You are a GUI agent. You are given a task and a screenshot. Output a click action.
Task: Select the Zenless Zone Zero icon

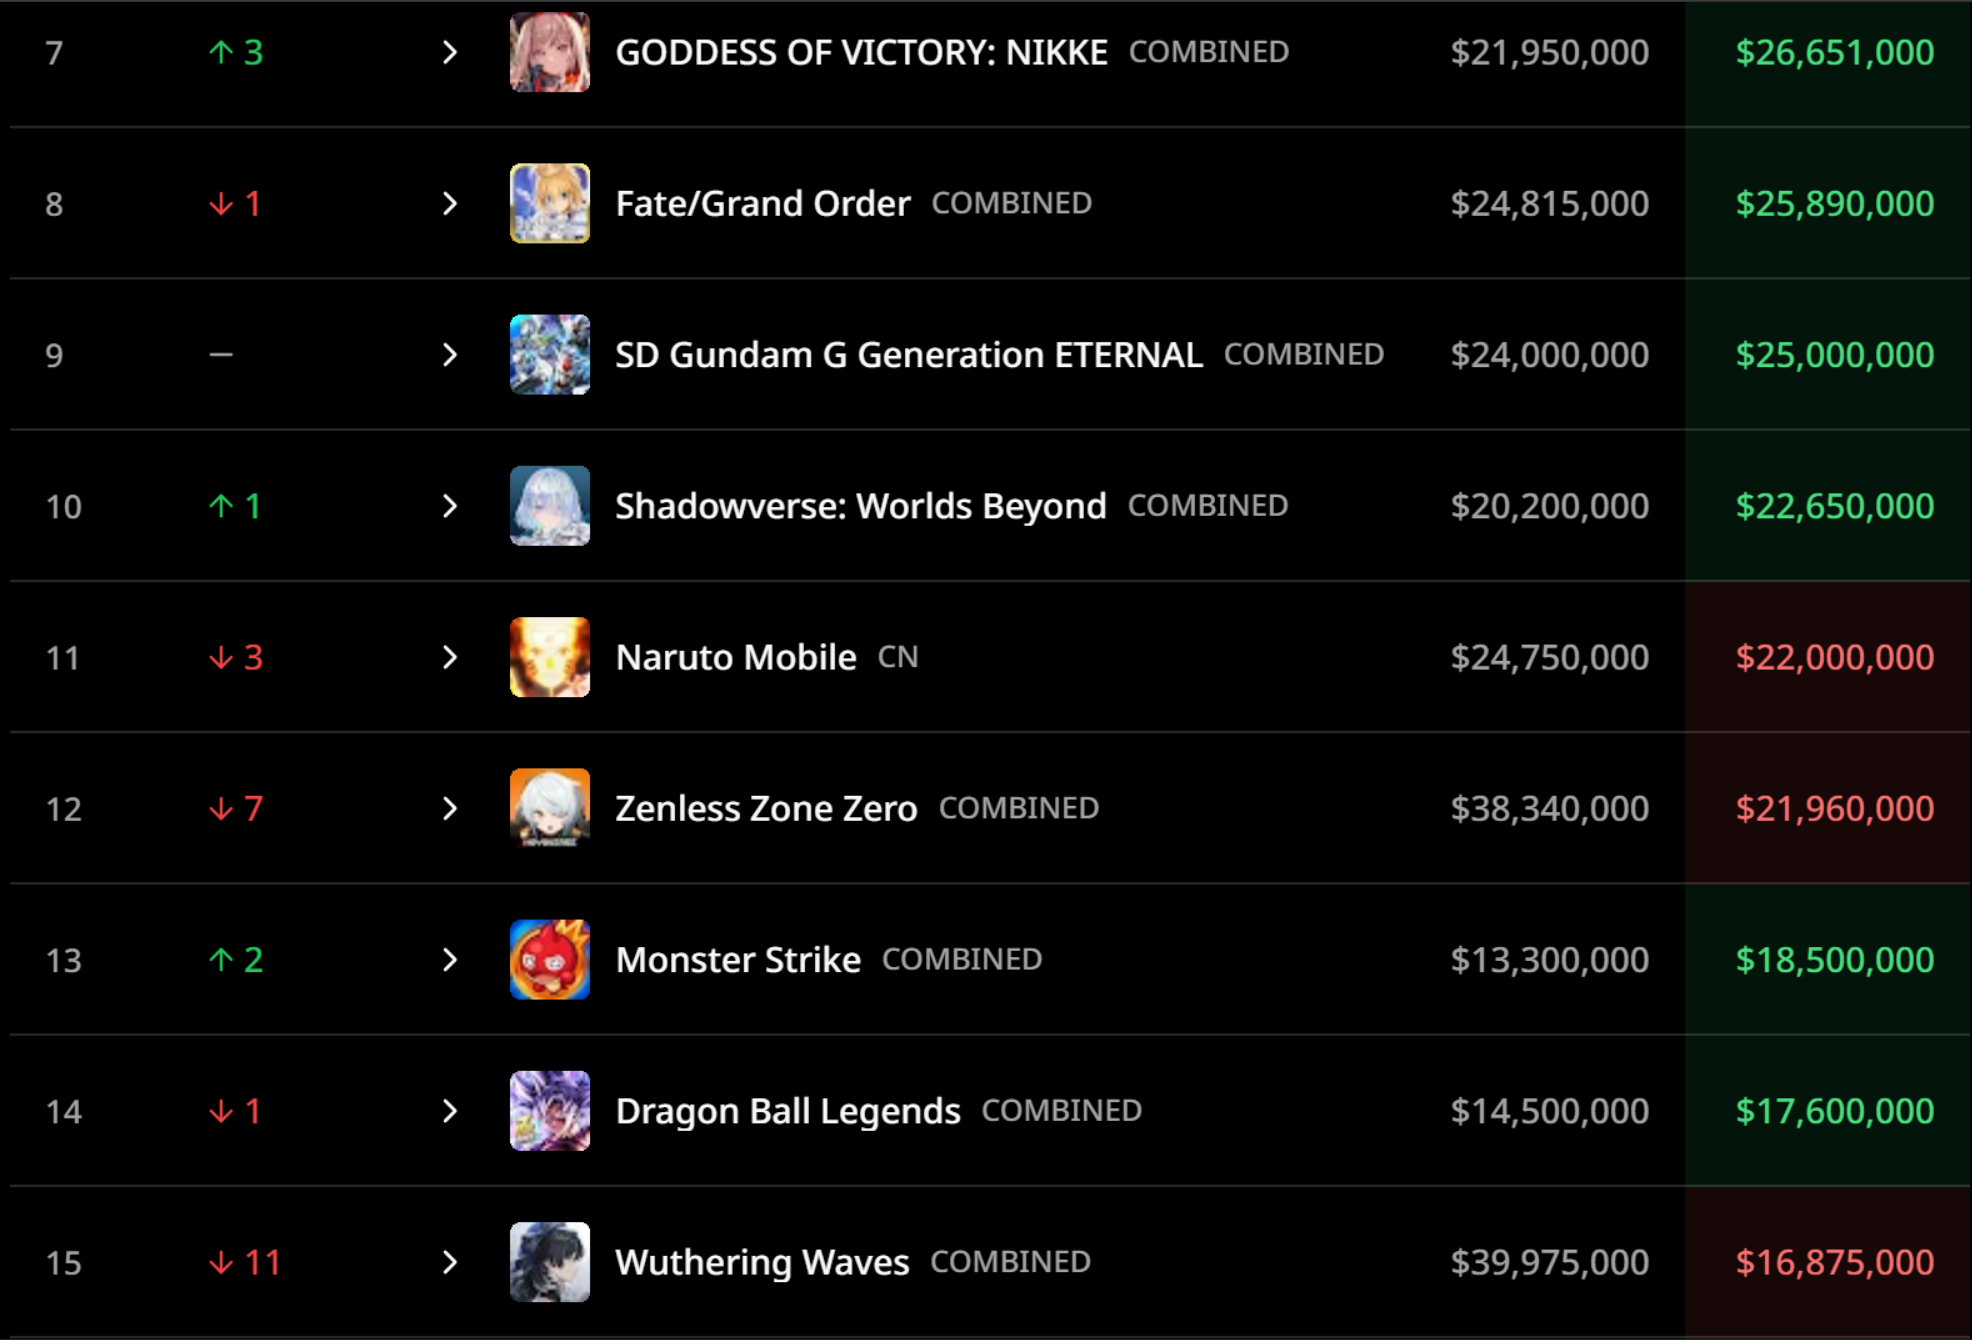coord(550,808)
